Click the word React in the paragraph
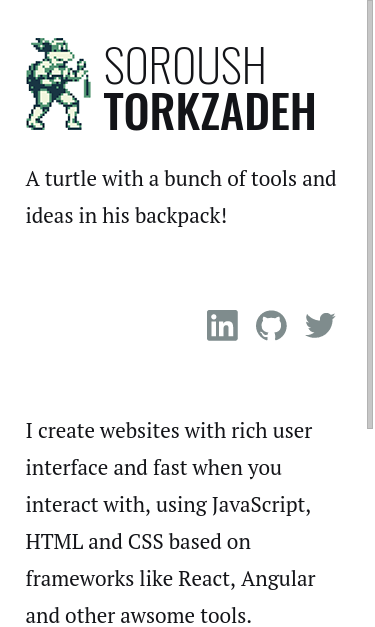The height and width of the screenshot is (627, 375). click(x=206, y=579)
